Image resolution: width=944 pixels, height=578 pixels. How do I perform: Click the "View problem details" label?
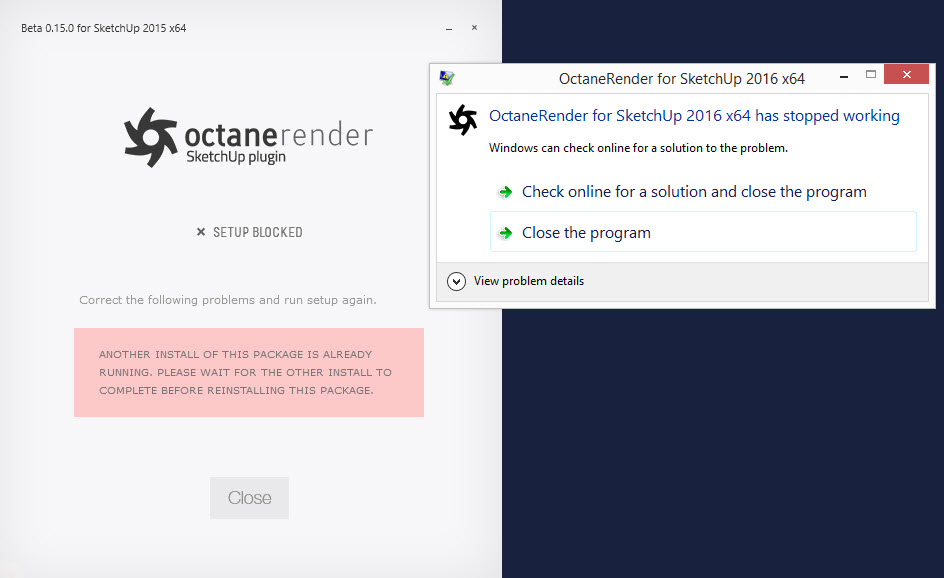click(x=529, y=281)
